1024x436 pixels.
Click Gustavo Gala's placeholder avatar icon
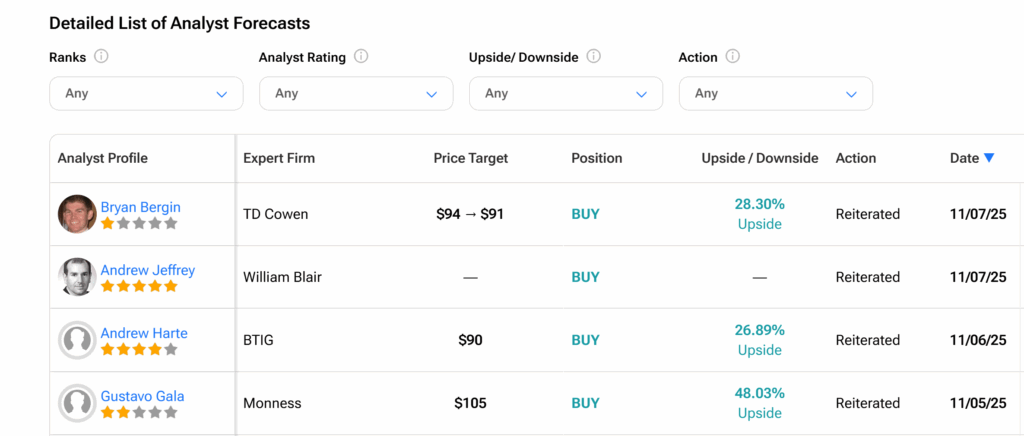click(77, 403)
